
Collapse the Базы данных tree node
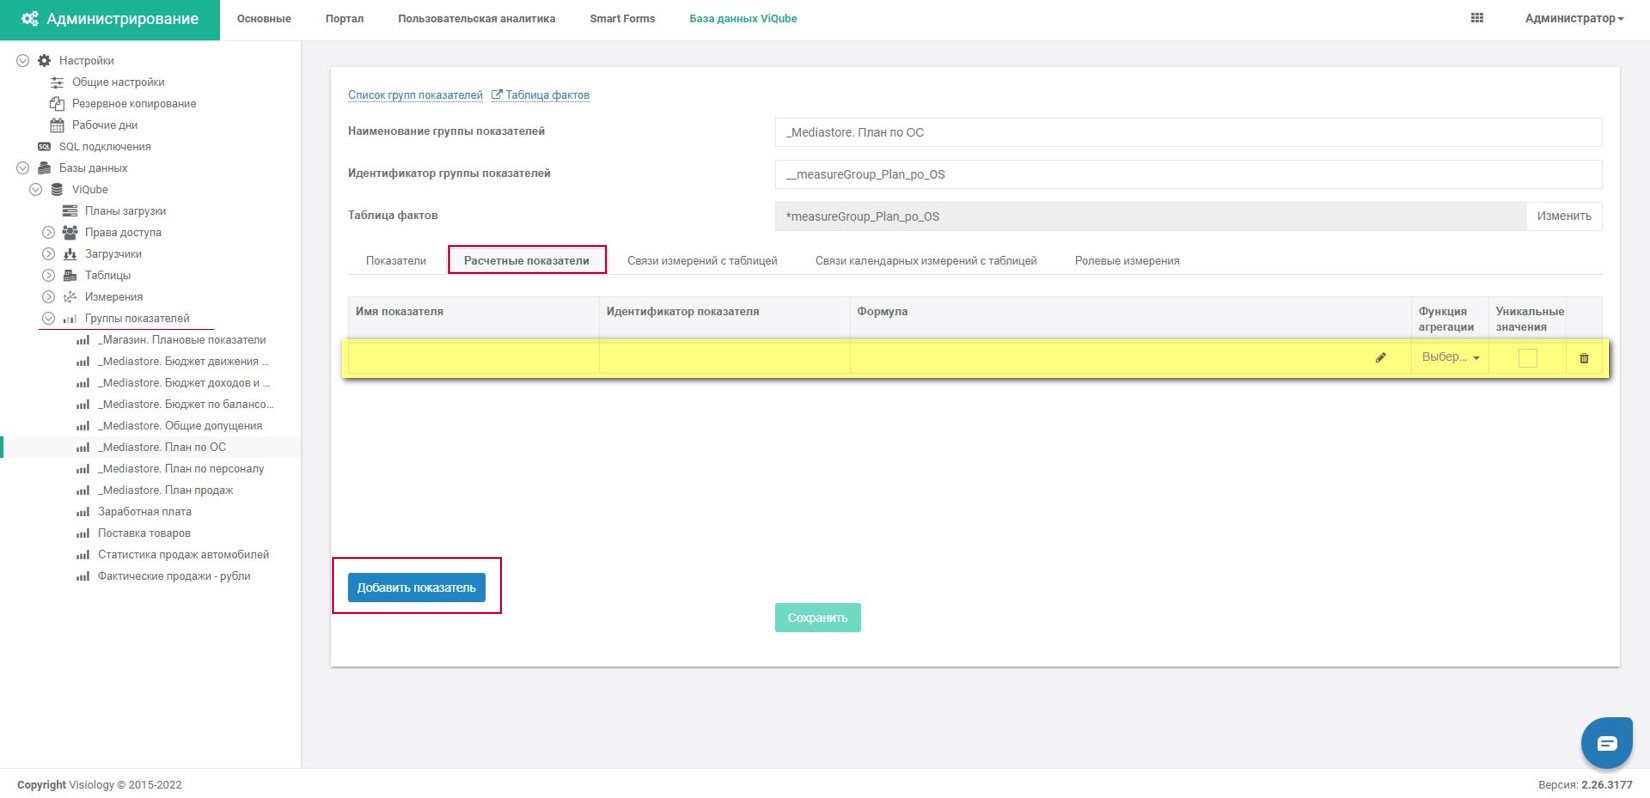coord(23,168)
